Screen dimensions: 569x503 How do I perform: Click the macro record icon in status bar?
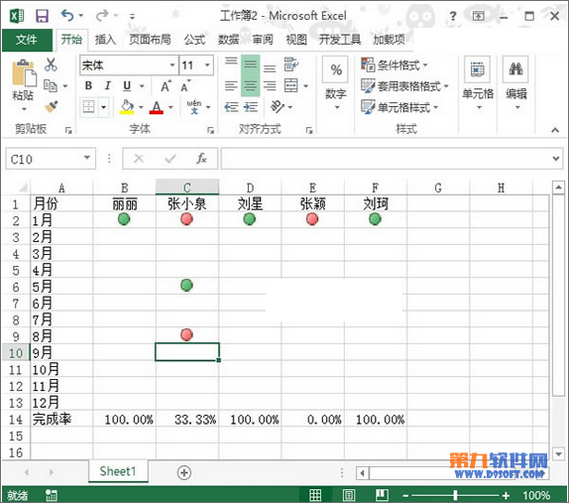(x=52, y=495)
